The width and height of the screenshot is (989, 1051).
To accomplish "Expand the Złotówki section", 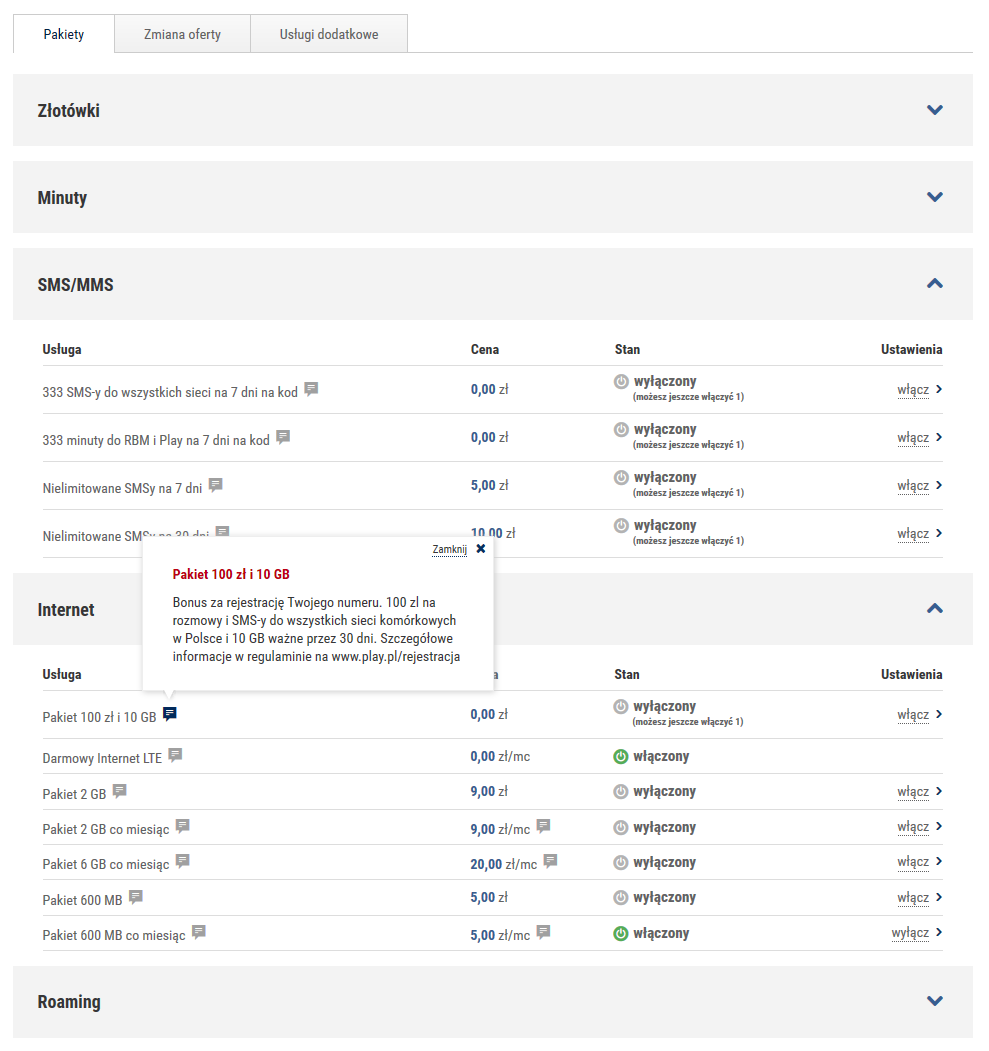I will point(934,110).
